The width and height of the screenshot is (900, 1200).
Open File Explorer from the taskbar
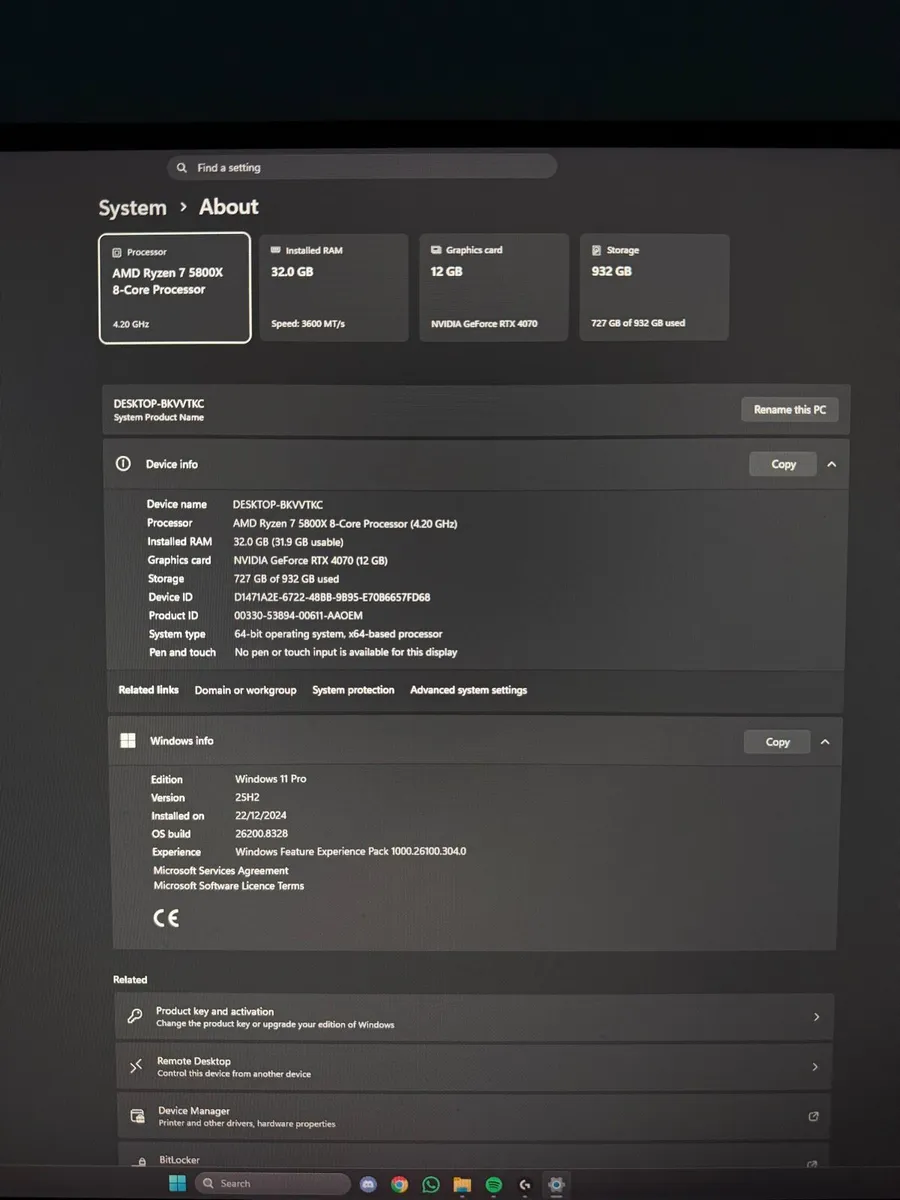pyautogui.click(x=462, y=1184)
